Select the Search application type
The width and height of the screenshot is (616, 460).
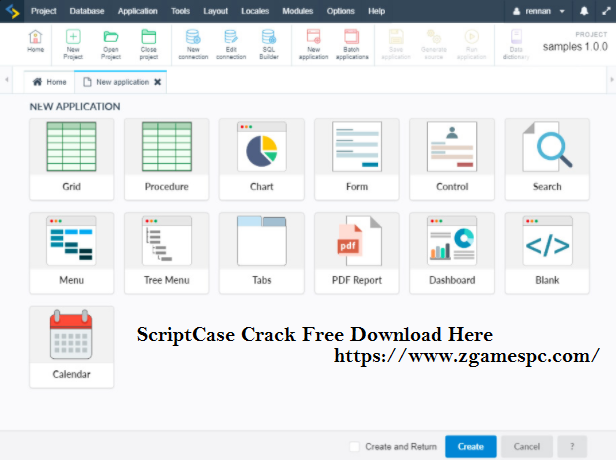(547, 159)
